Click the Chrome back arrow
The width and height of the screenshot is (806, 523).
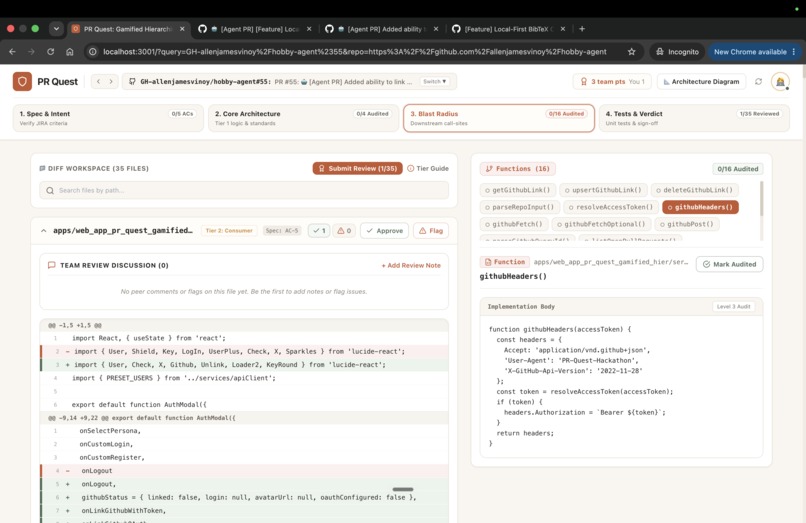12,51
